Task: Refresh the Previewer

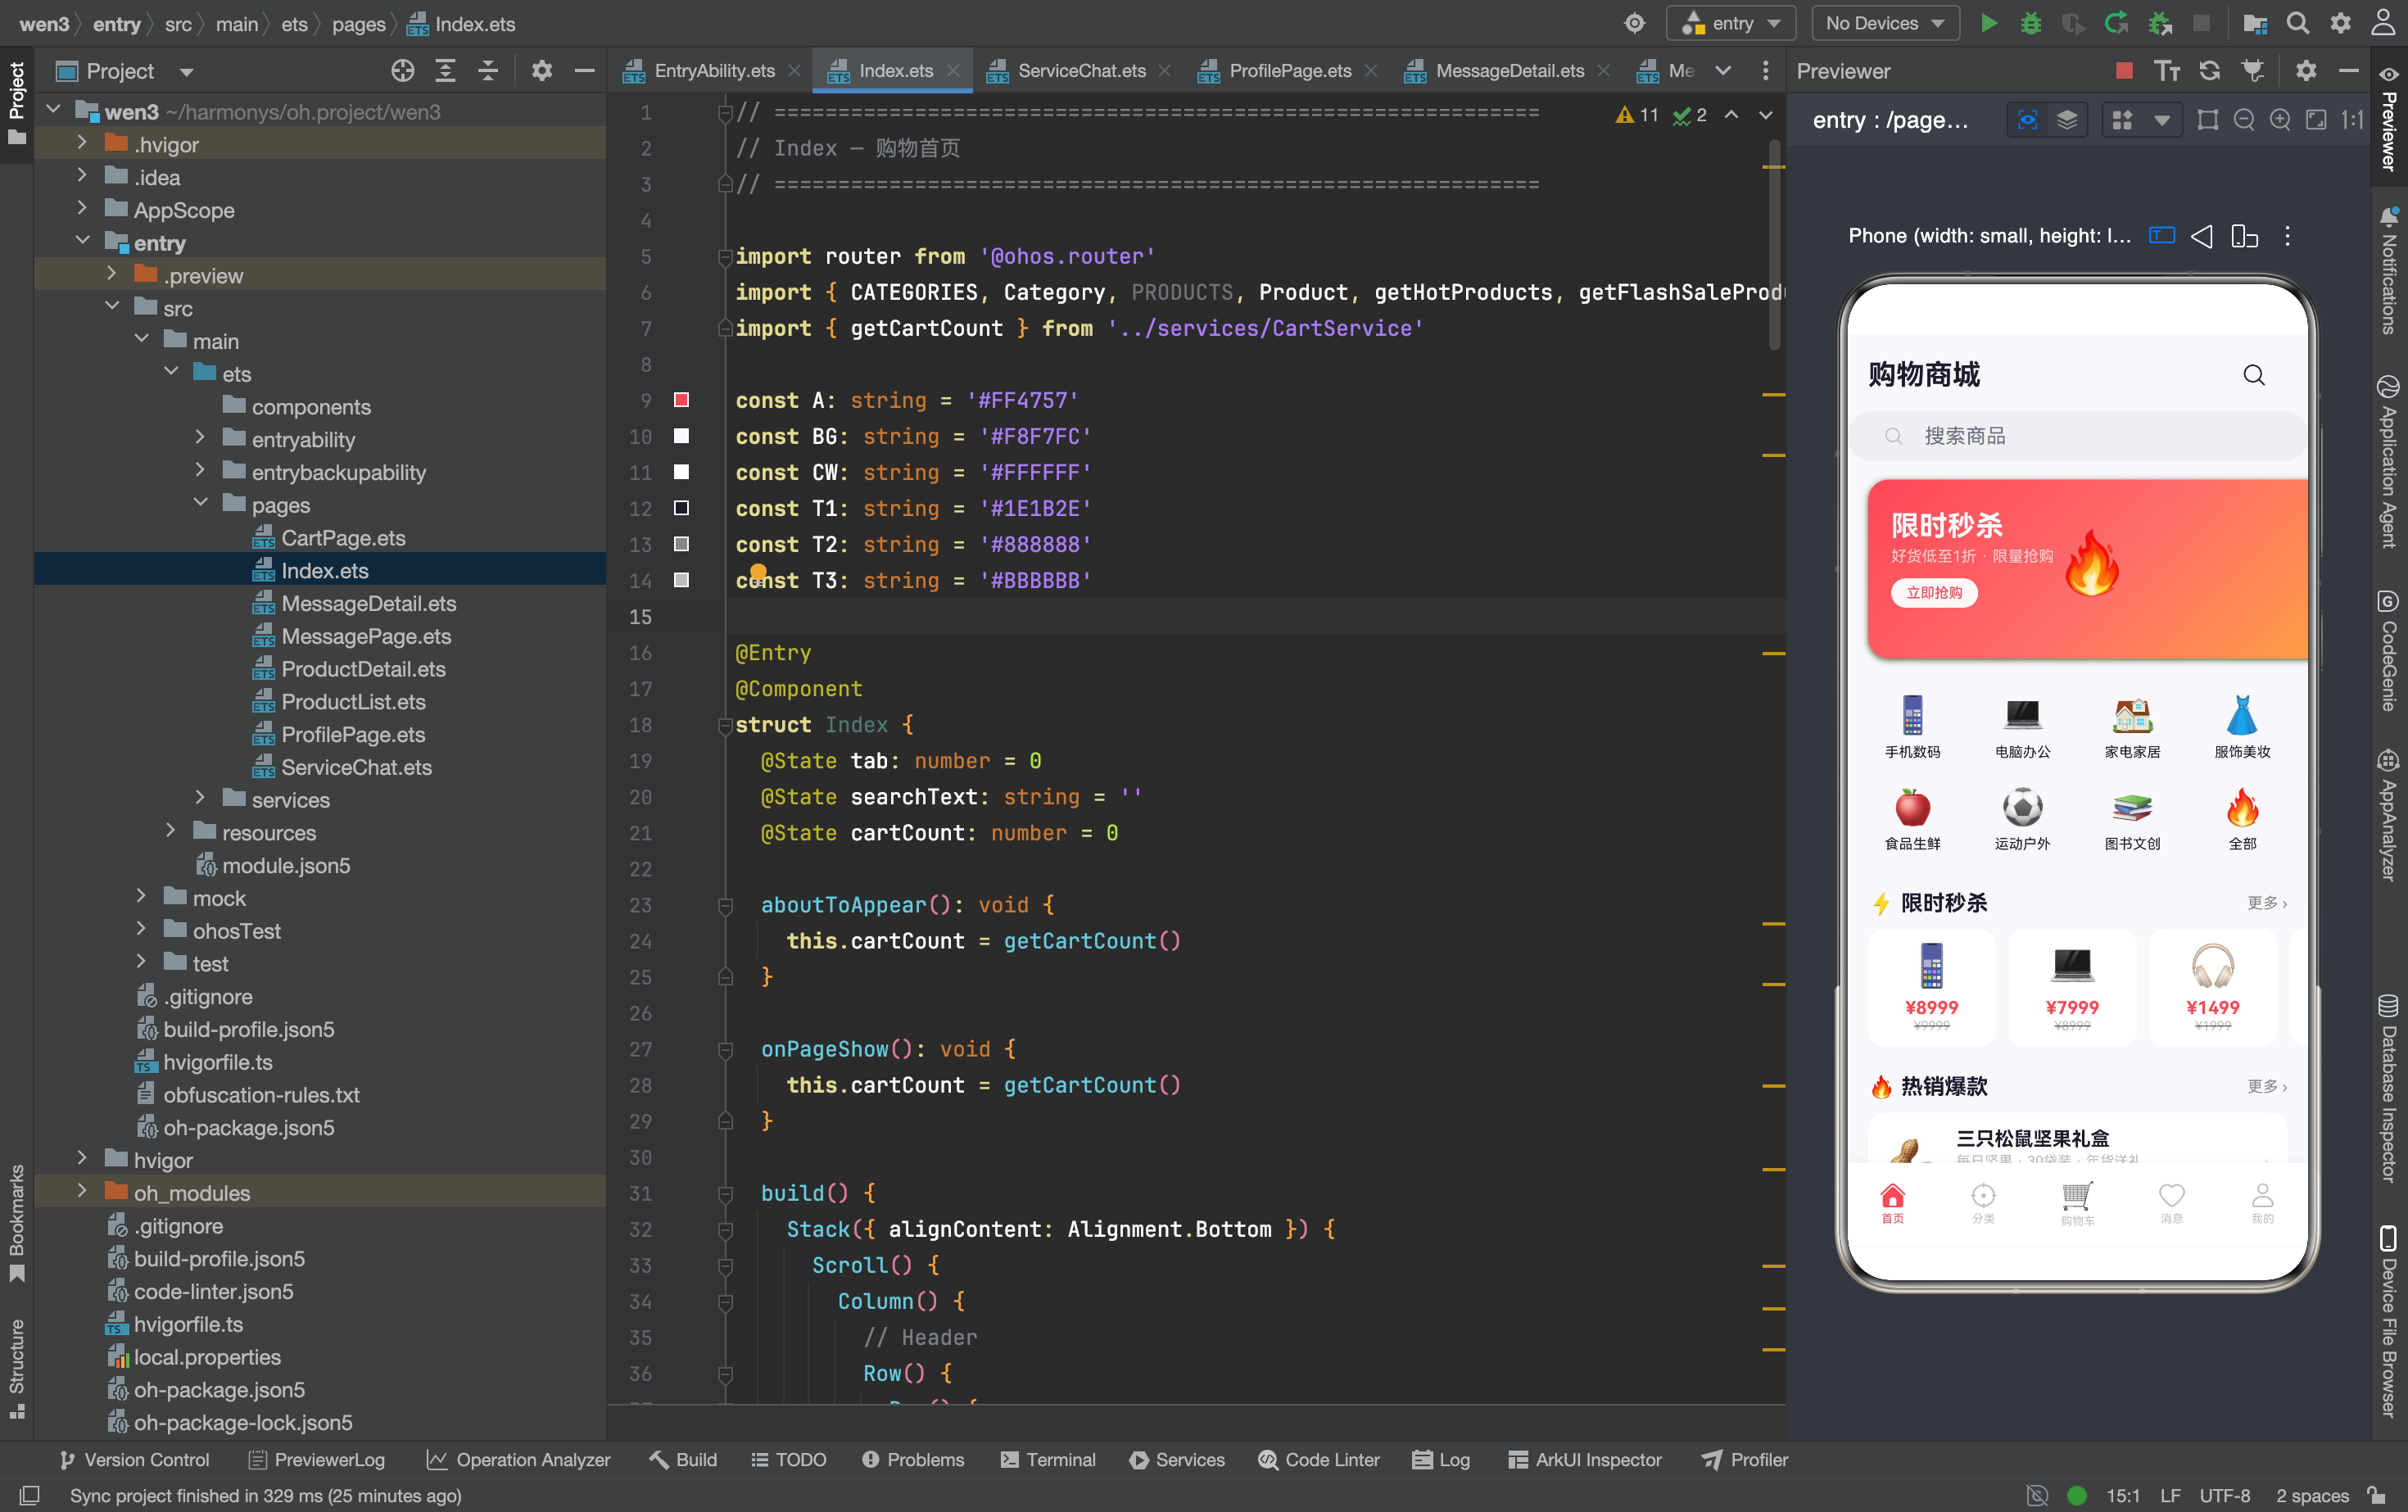Action: [2210, 71]
